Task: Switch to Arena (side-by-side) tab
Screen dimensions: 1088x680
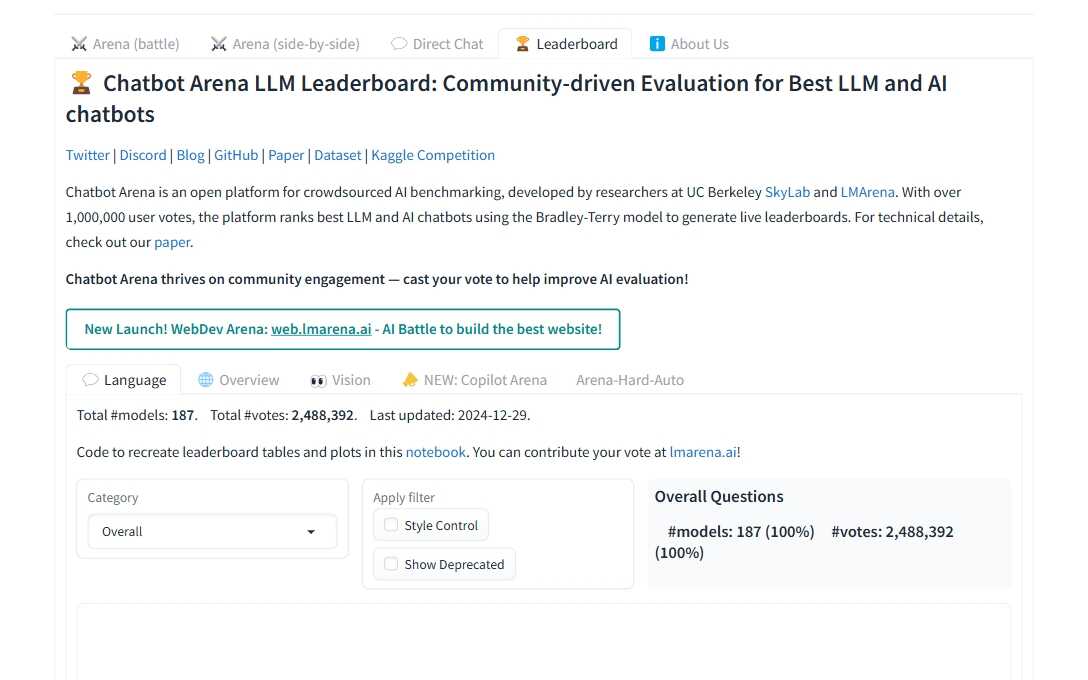Action: [x=285, y=44]
